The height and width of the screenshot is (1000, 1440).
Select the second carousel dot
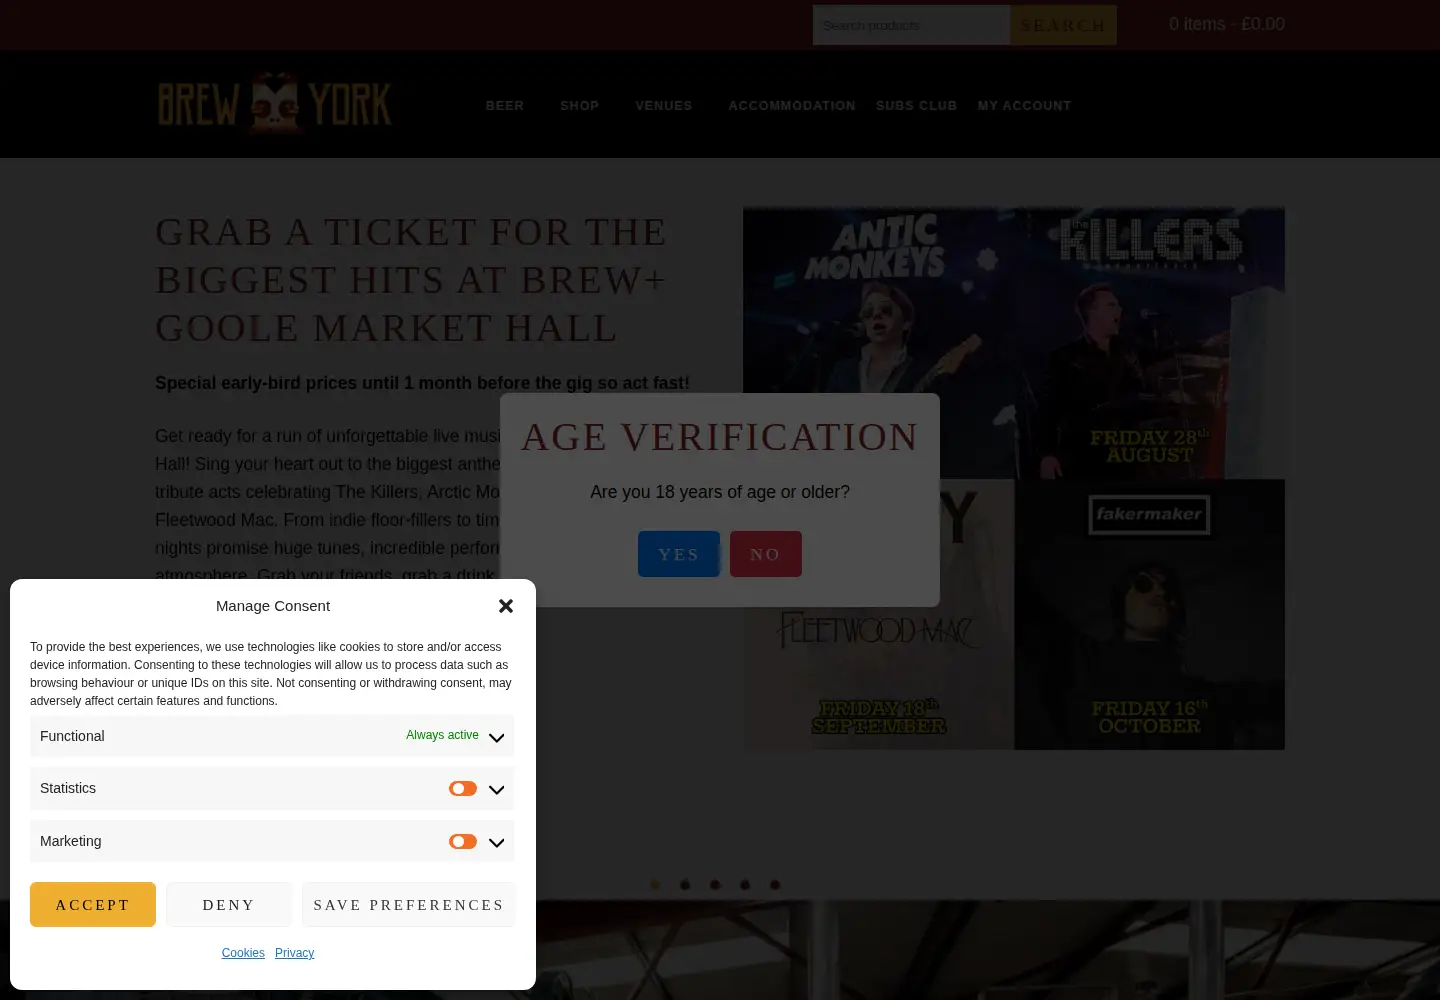coord(685,885)
